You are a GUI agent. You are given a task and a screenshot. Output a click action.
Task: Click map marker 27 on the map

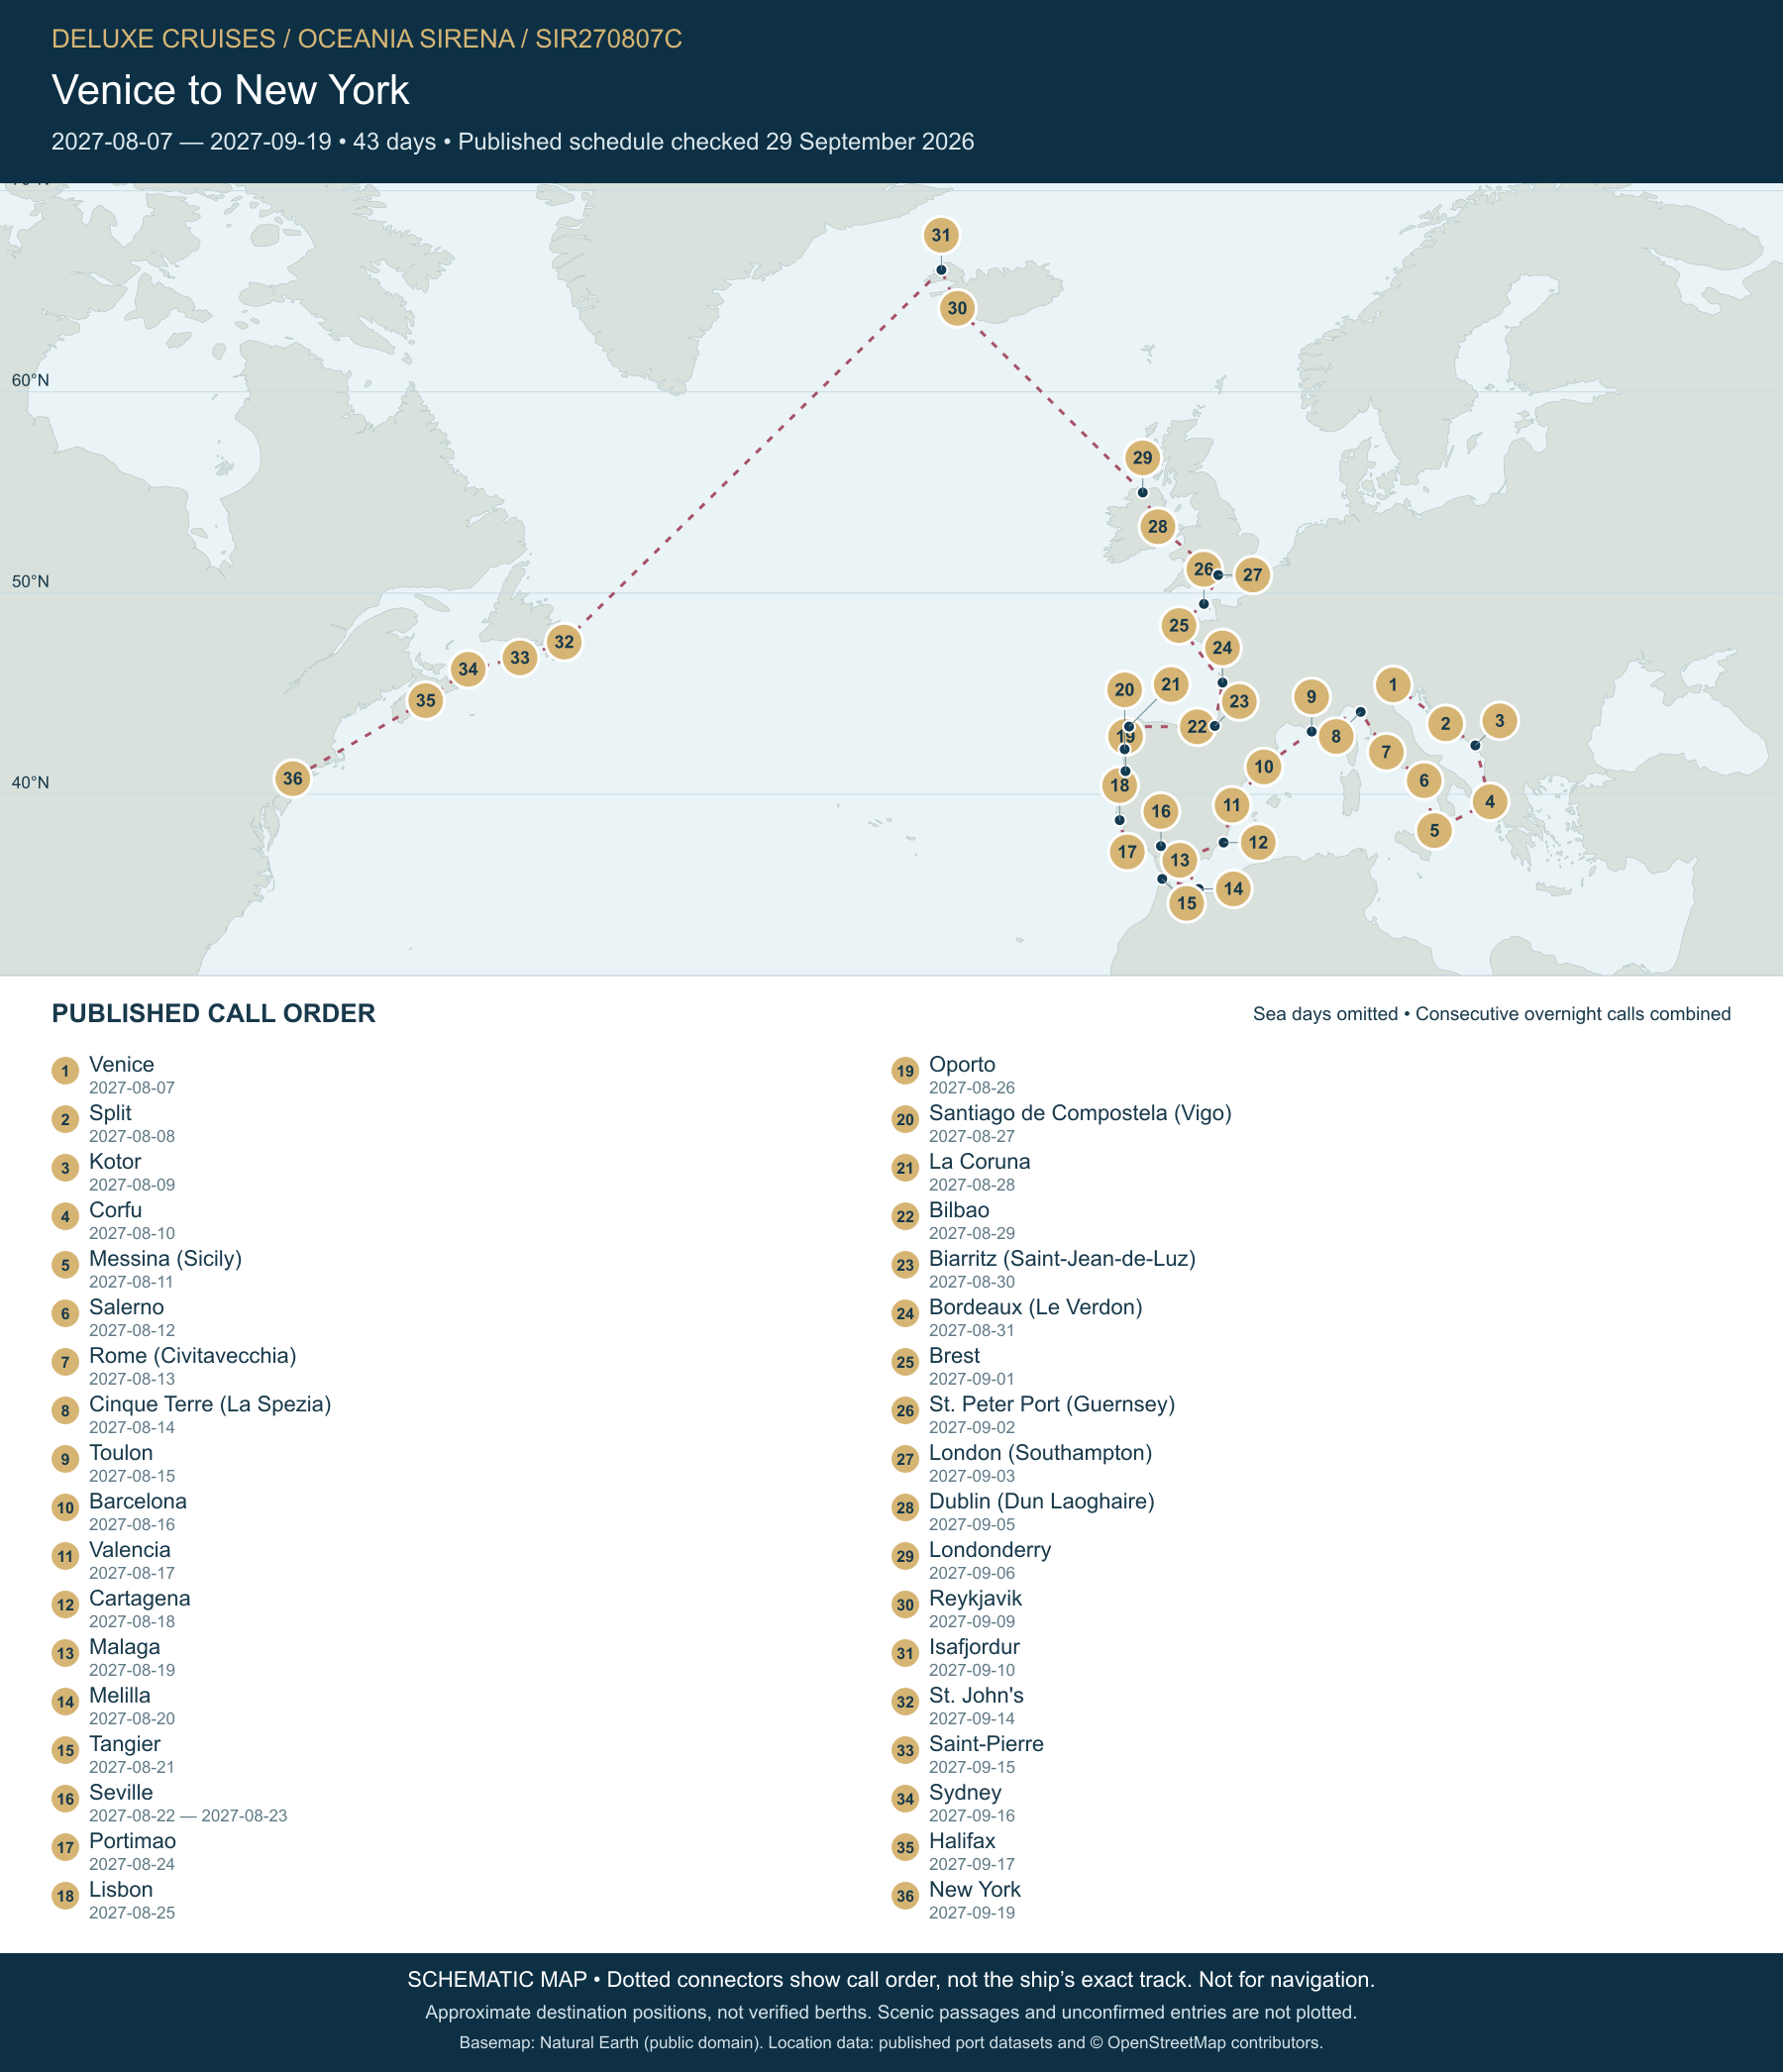pos(1252,575)
